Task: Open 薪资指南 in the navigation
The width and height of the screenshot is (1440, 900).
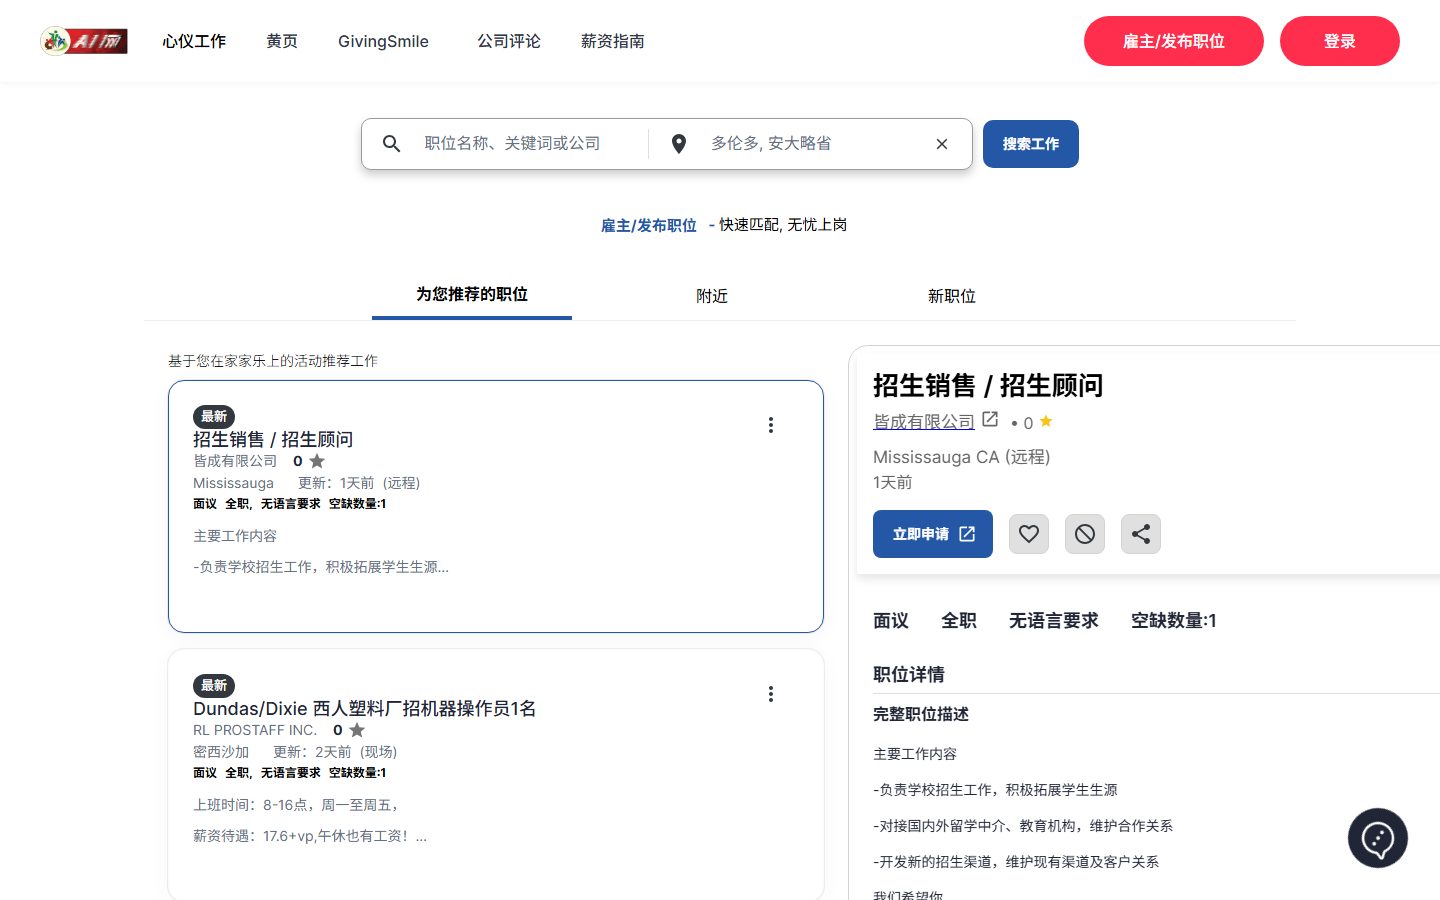Action: pyautogui.click(x=613, y=41)
